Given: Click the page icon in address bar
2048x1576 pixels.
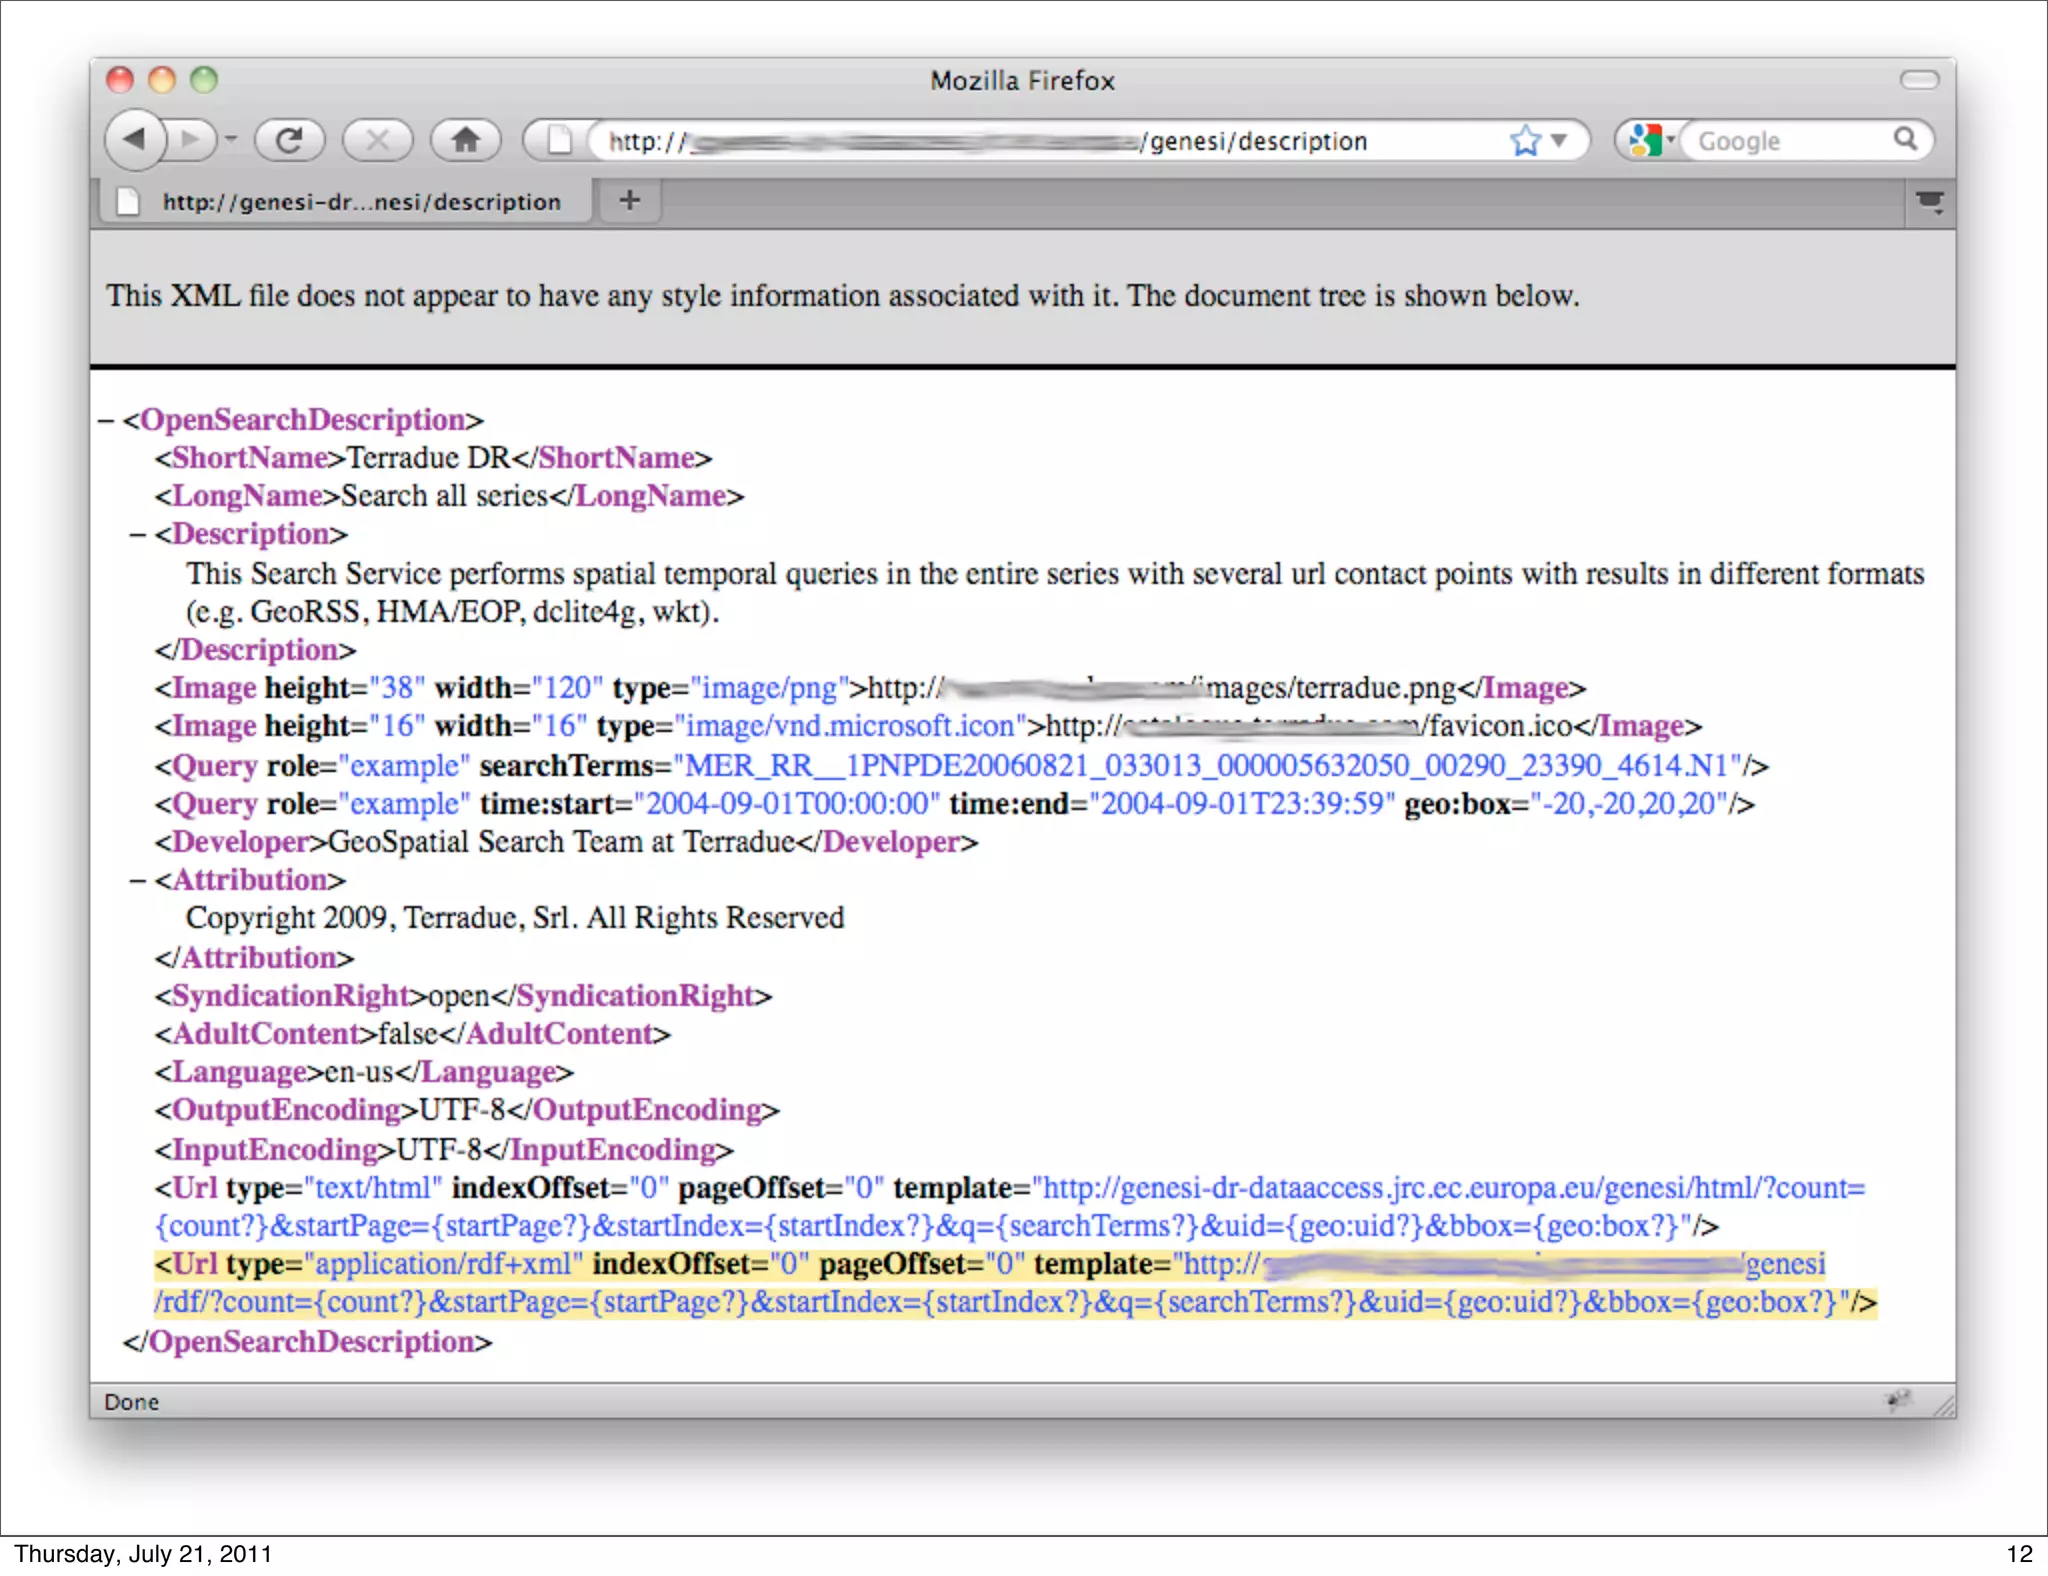Looking at the screenshot, I should tap(559, 140).
